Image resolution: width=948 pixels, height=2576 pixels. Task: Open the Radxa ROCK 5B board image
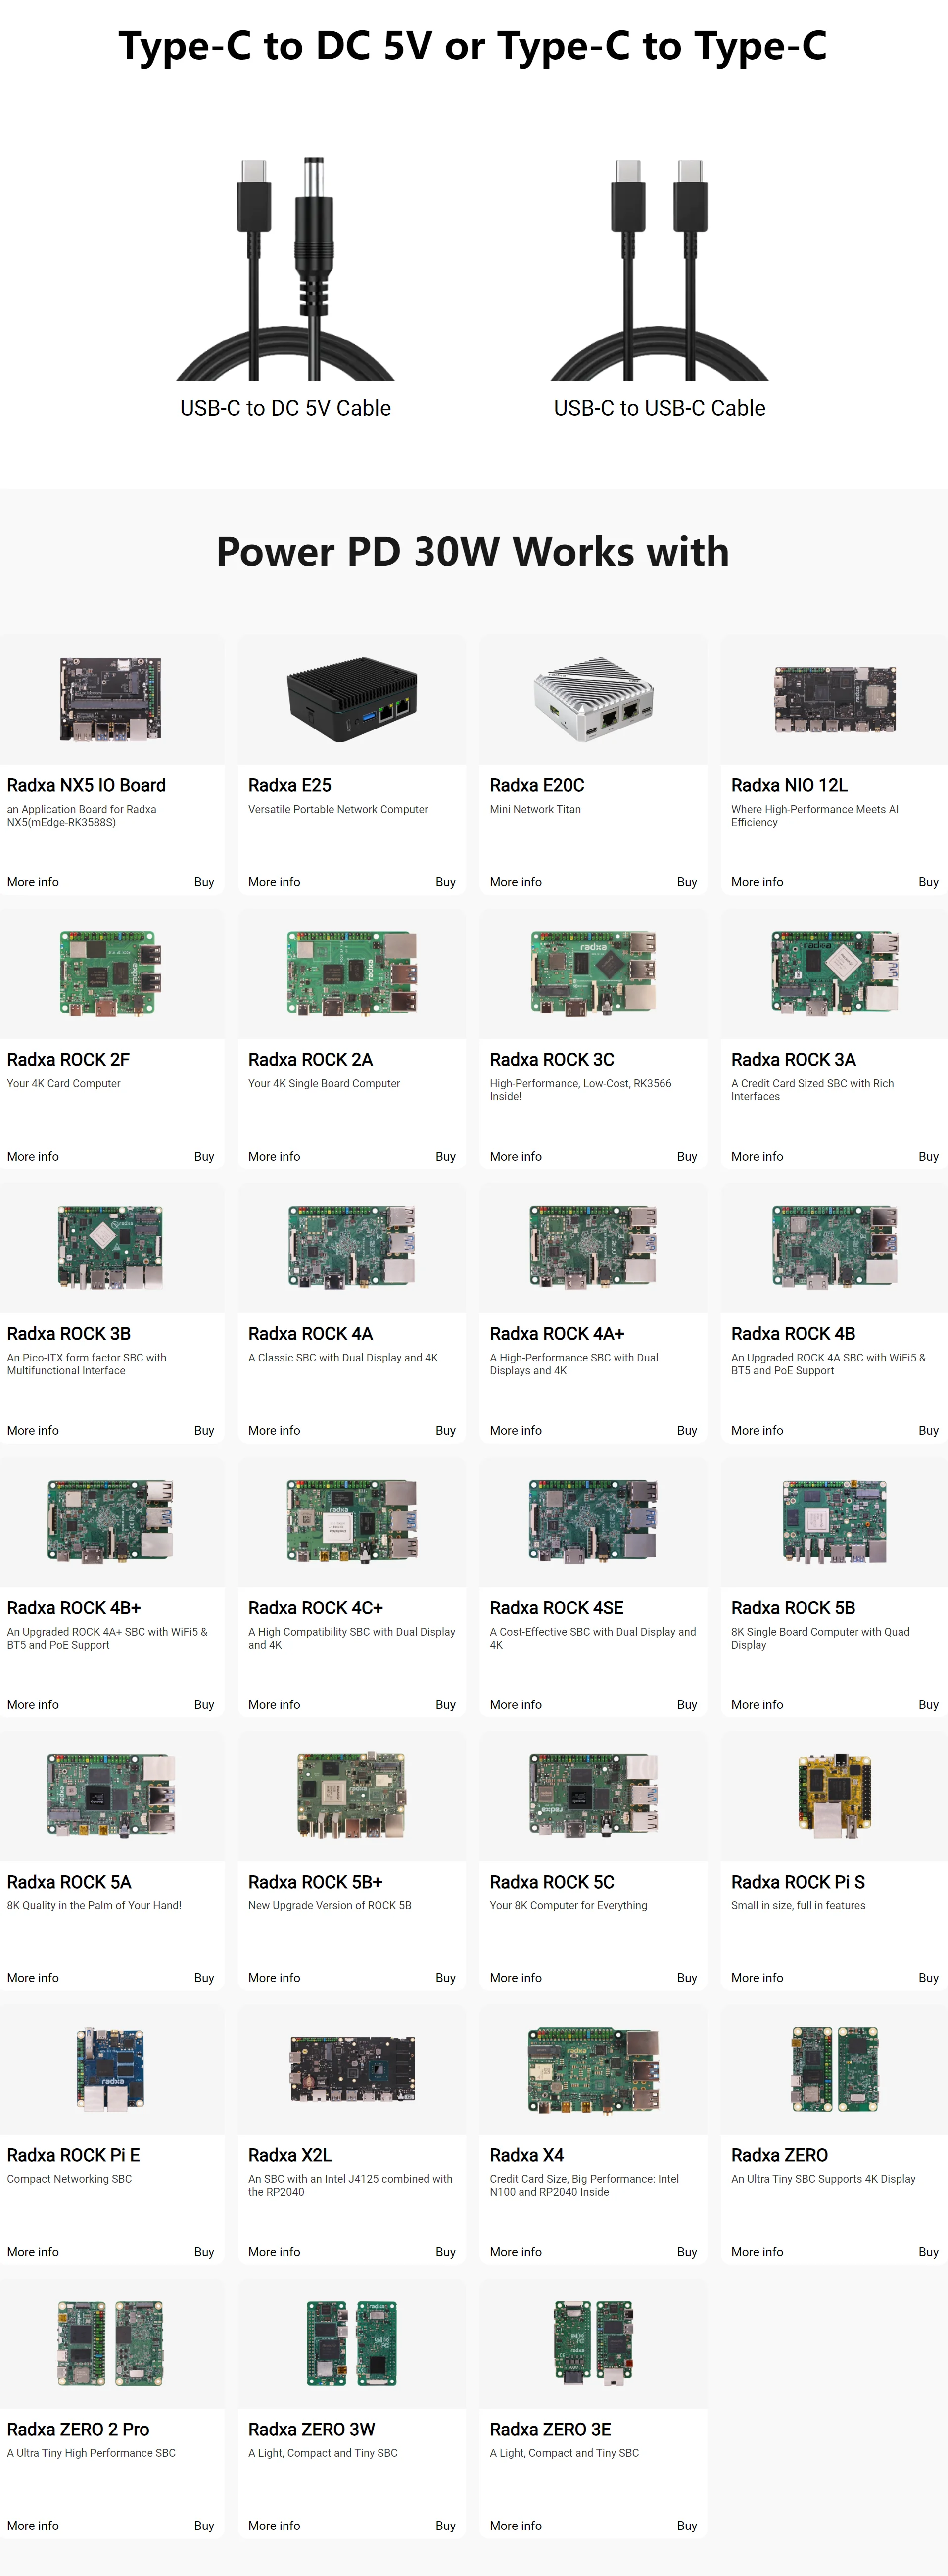[x=834, y=1521]
